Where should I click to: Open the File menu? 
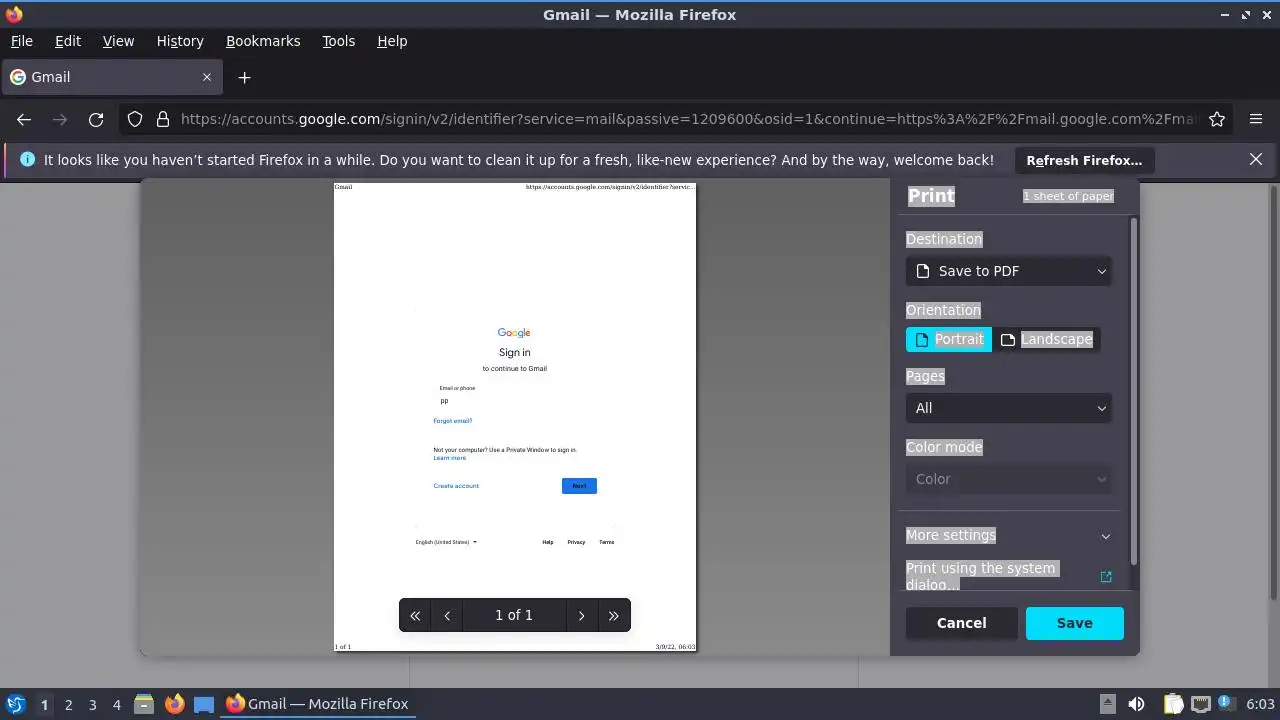(x=21, y=41)
